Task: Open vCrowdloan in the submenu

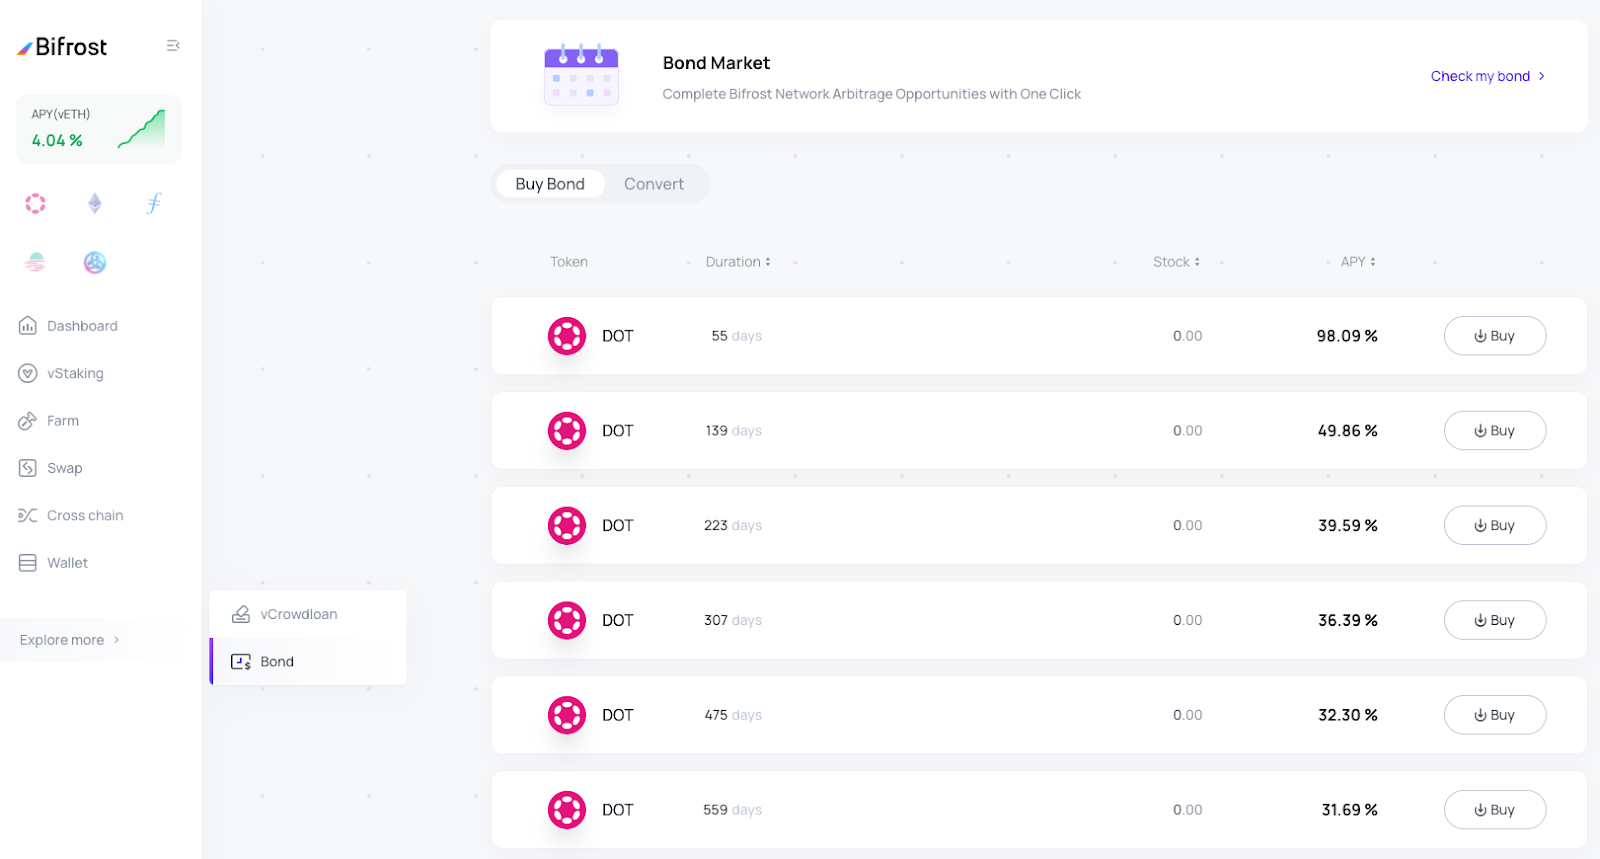Action: [x=308, y=614]
